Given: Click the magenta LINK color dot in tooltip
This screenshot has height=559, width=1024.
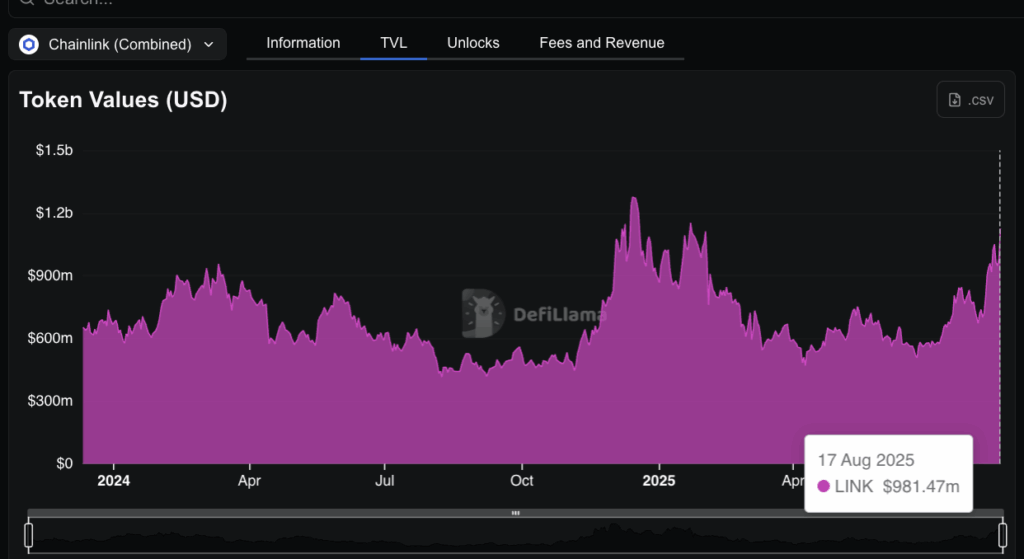Looking at the screenshot, I should [x=824, y=487].
